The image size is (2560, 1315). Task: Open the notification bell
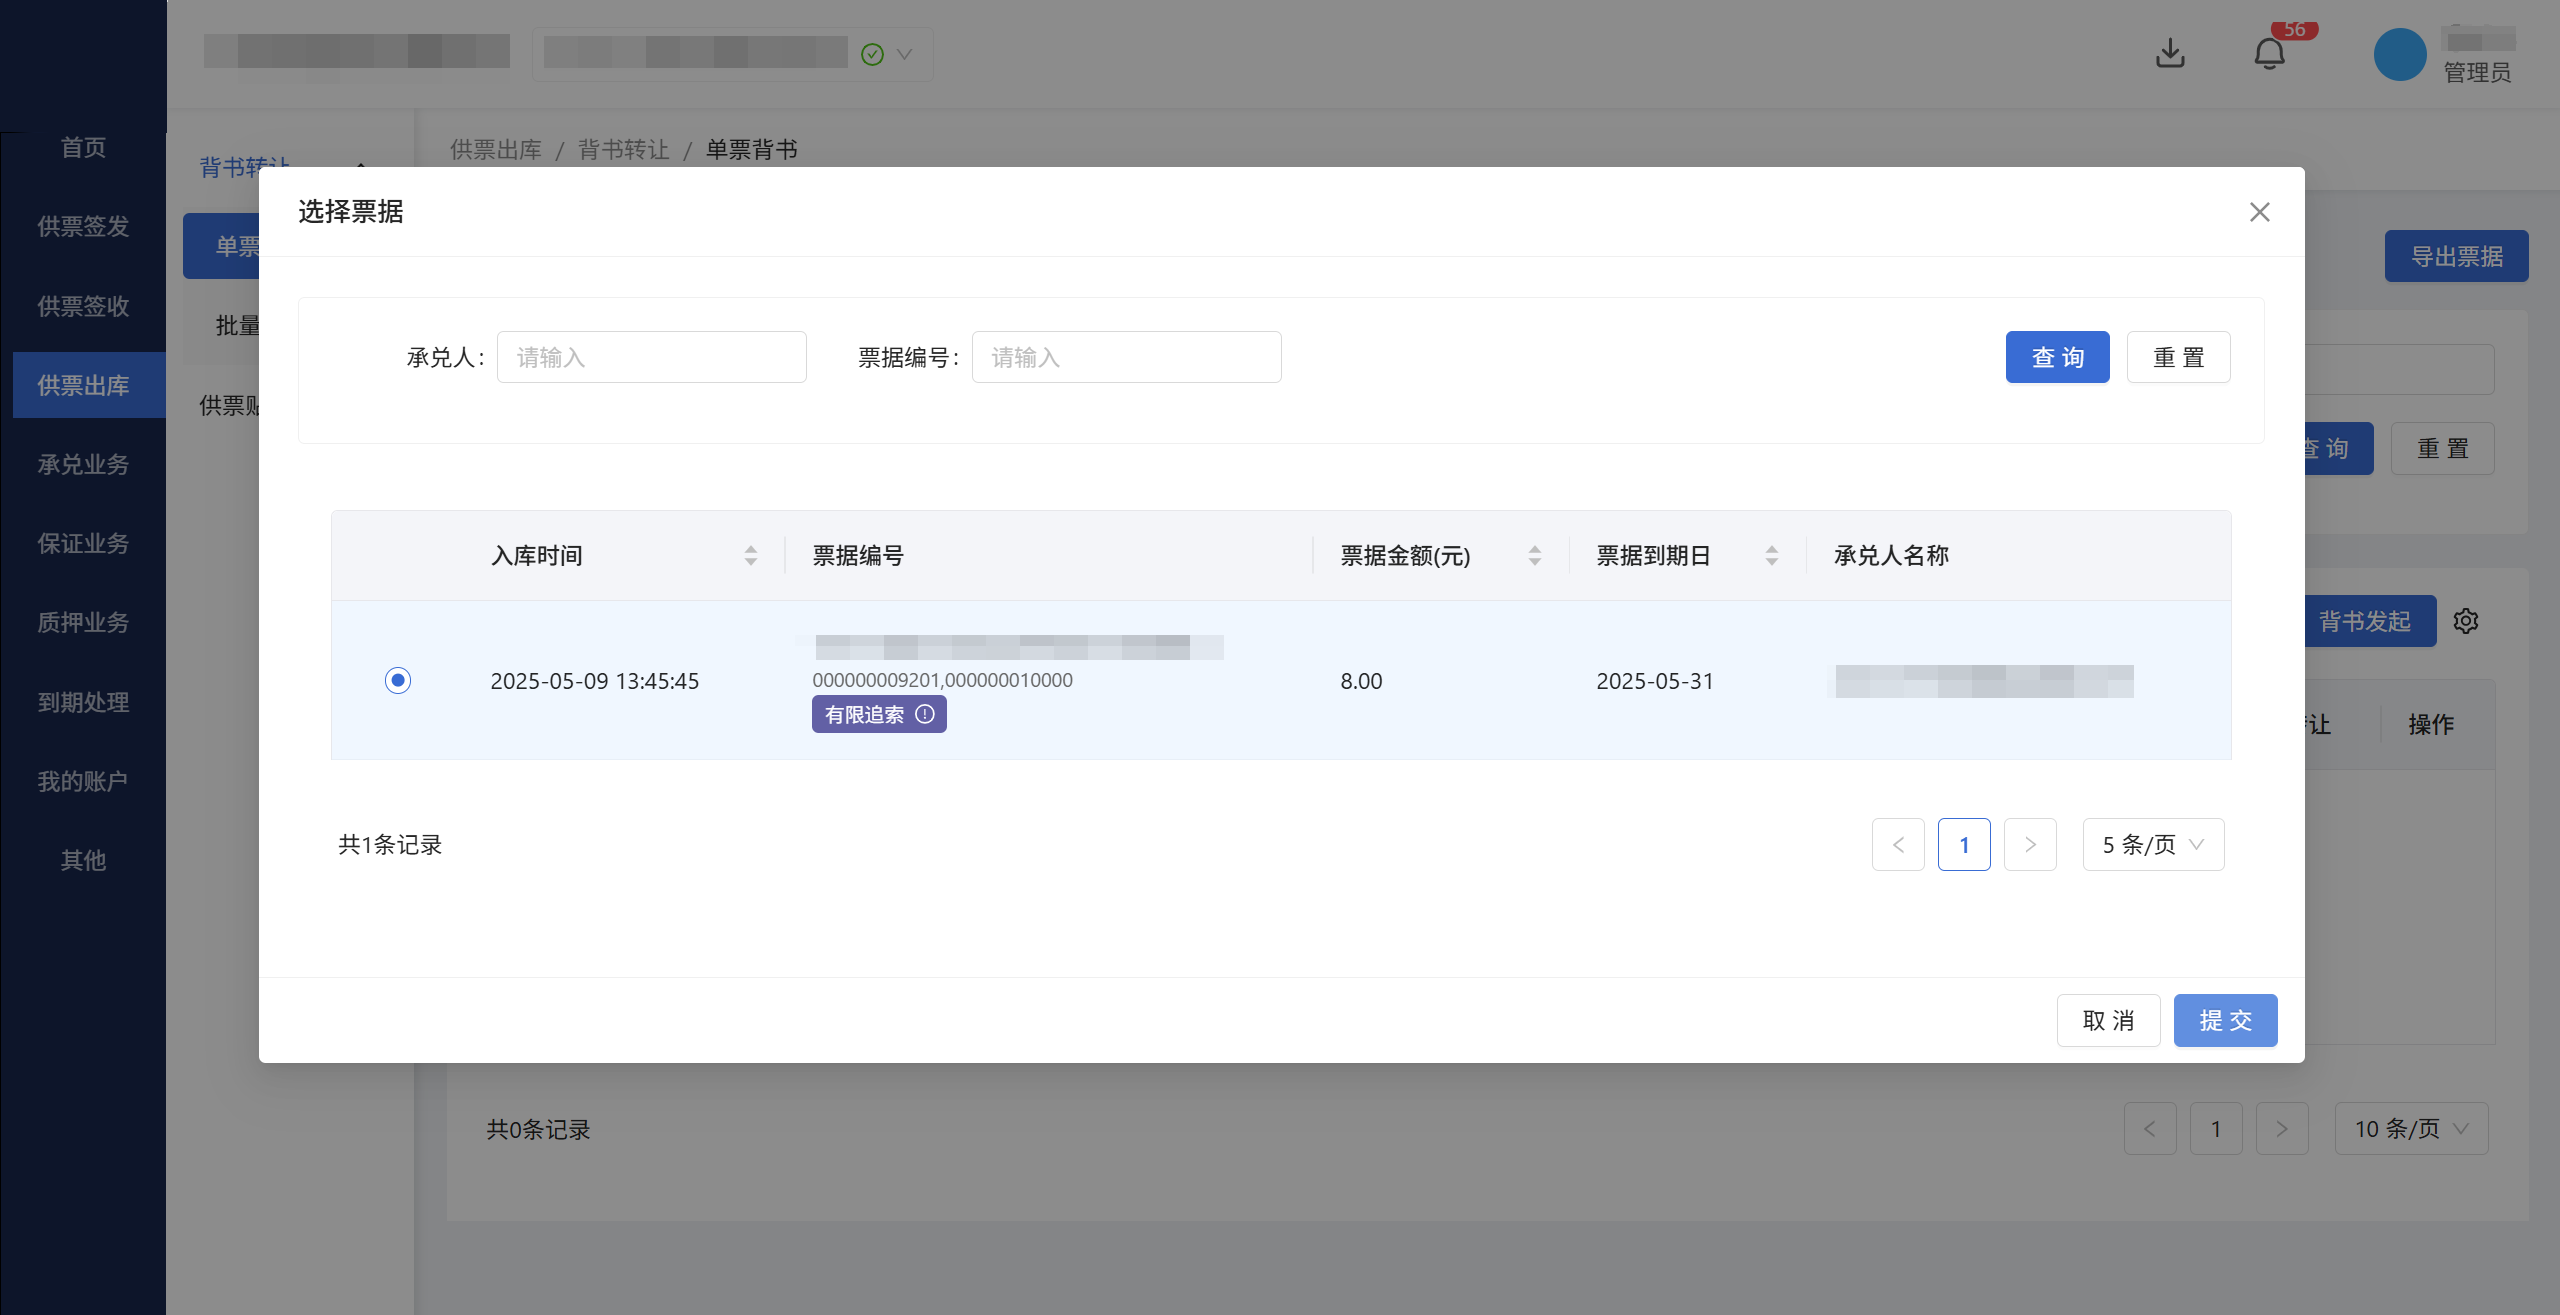tap(2269, 53)
